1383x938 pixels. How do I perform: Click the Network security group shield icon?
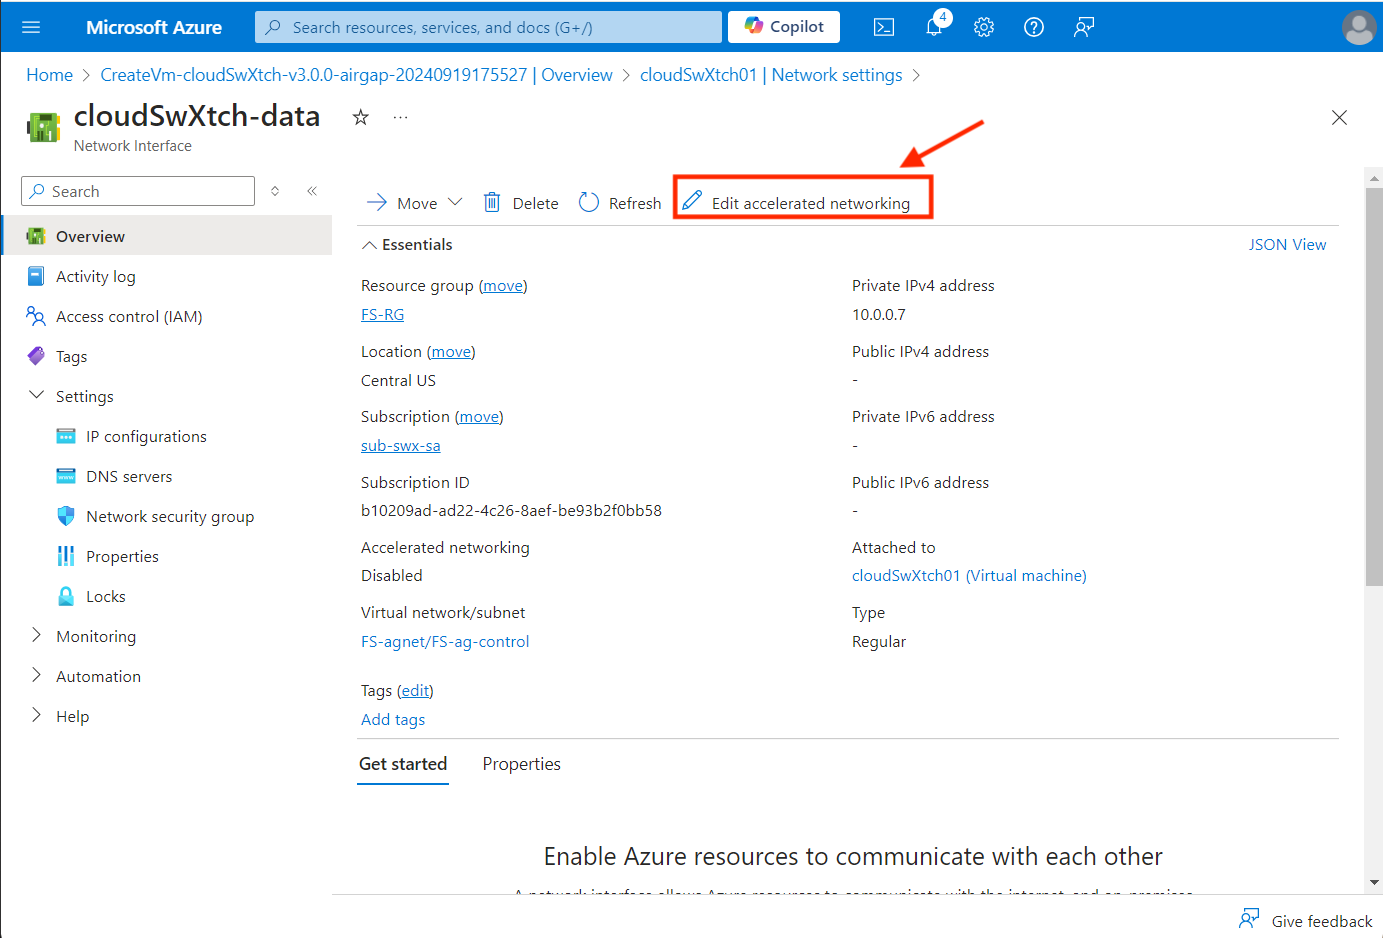66,516
